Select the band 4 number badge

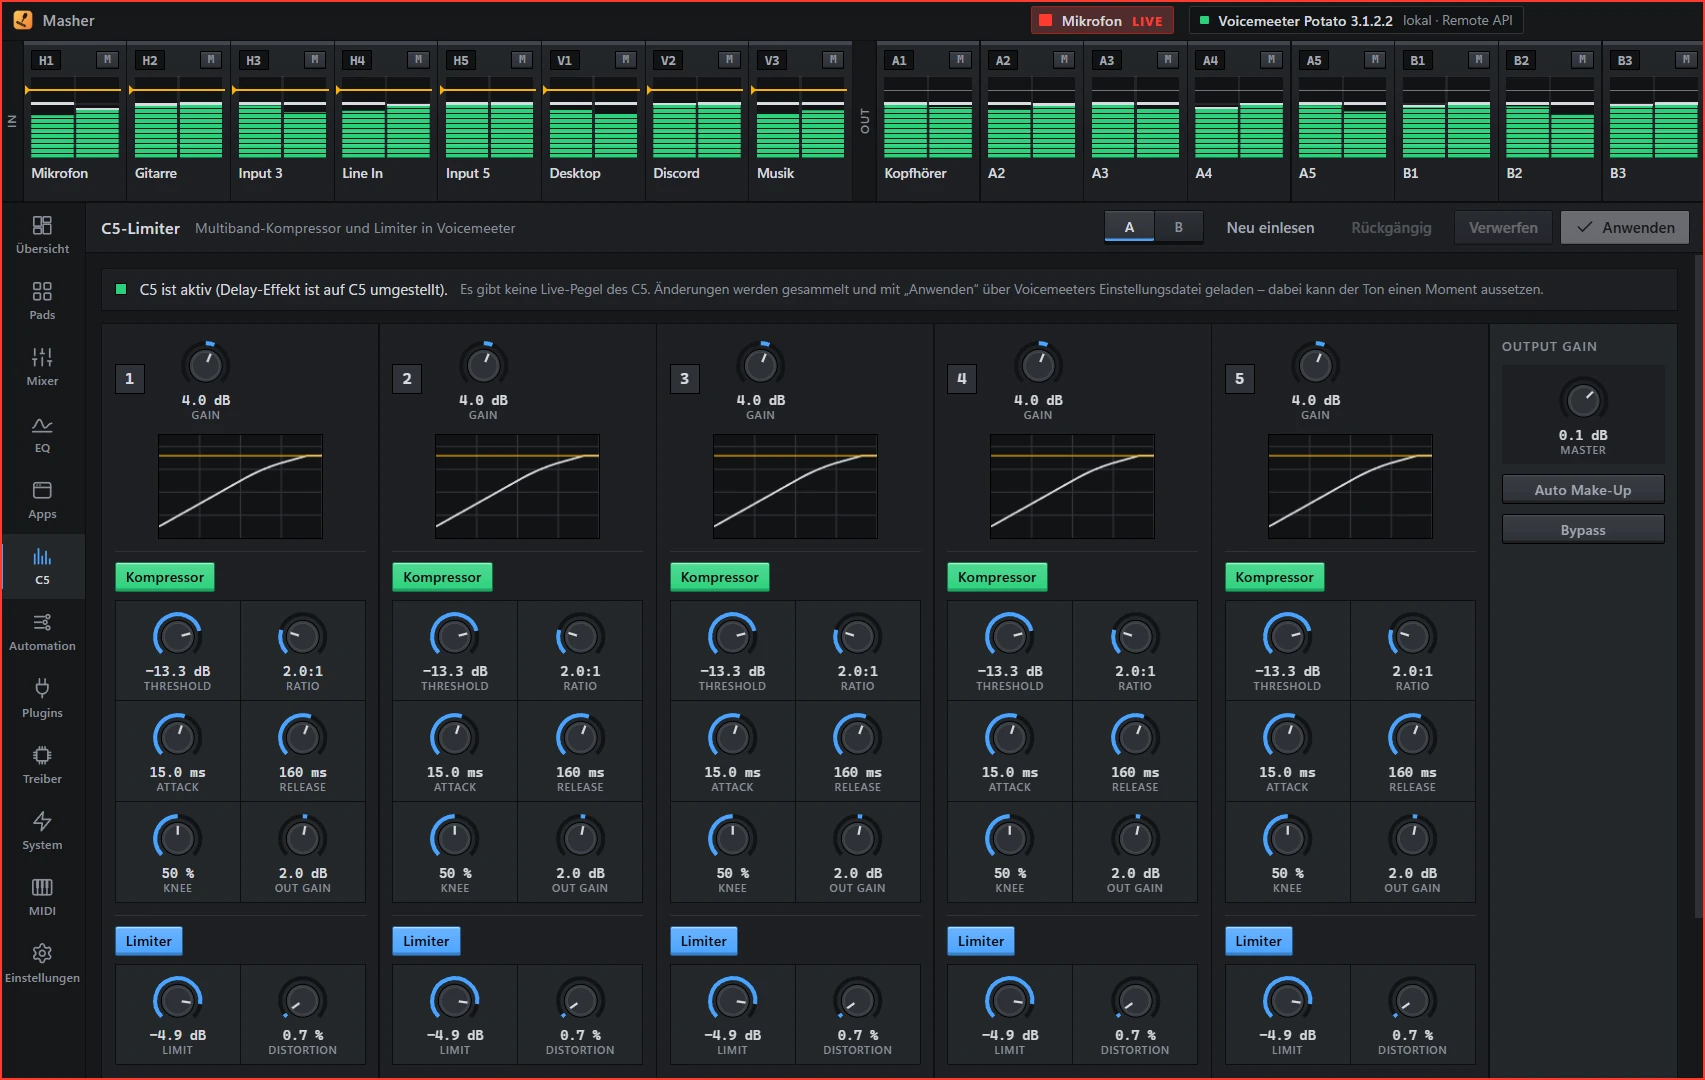tap(962, 378)
